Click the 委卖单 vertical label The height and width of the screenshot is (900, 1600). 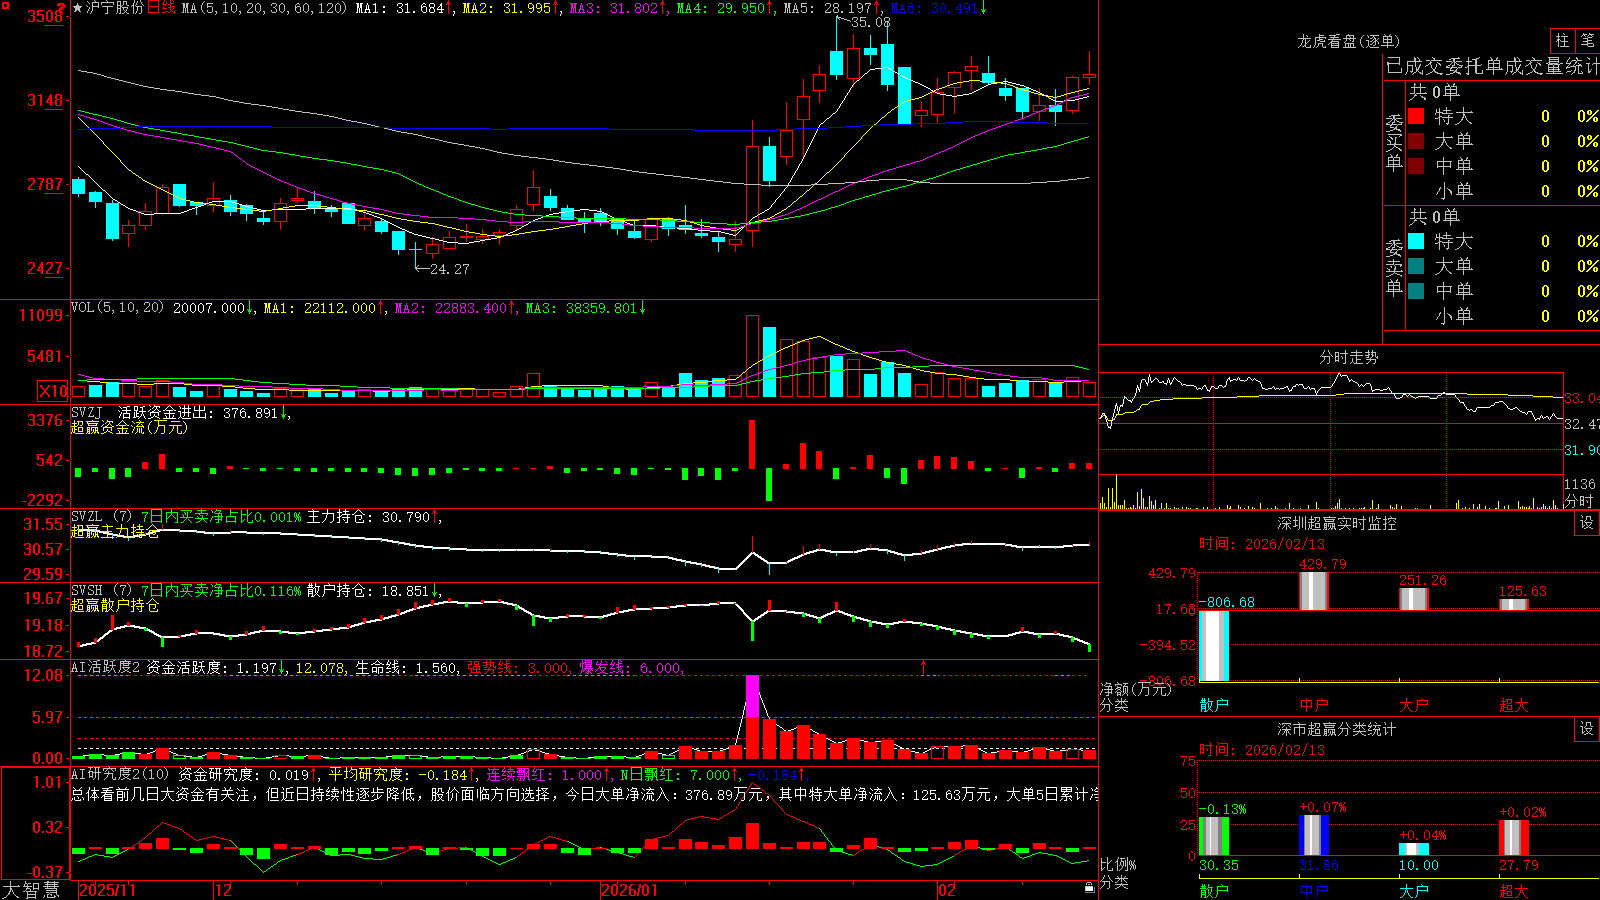1394,266
